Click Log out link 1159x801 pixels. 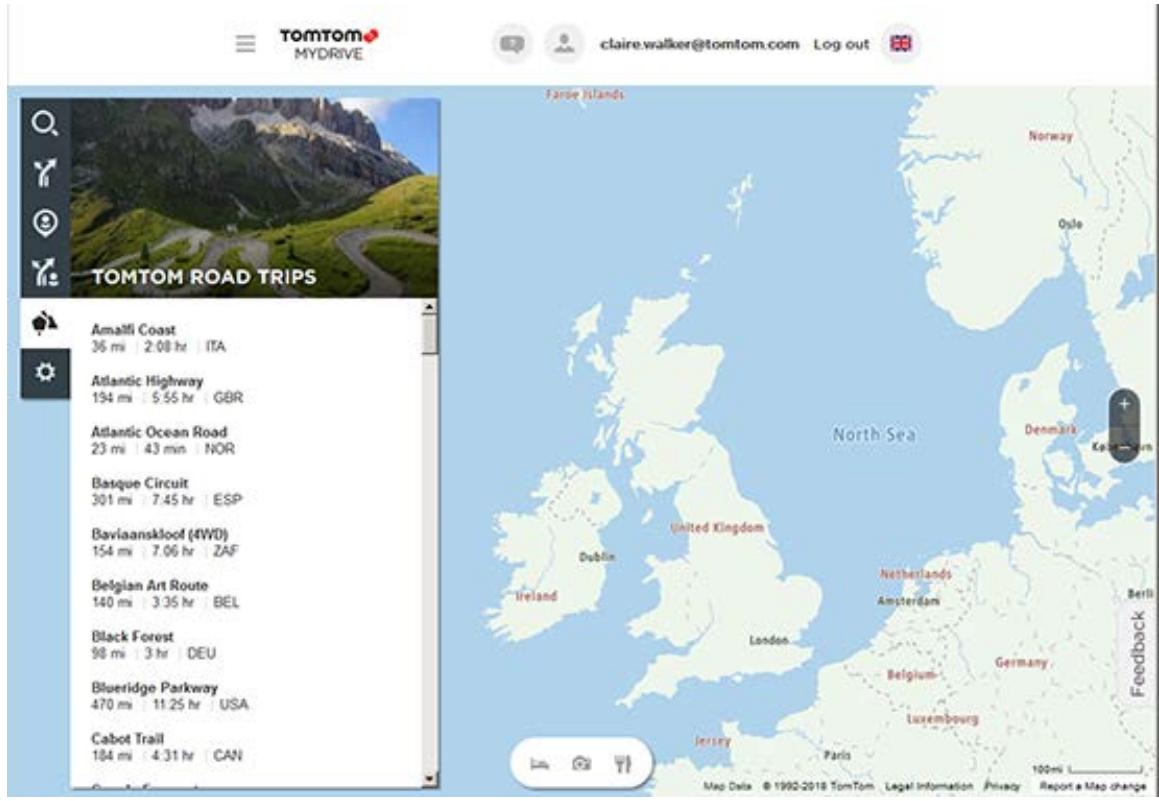[841, 44]
